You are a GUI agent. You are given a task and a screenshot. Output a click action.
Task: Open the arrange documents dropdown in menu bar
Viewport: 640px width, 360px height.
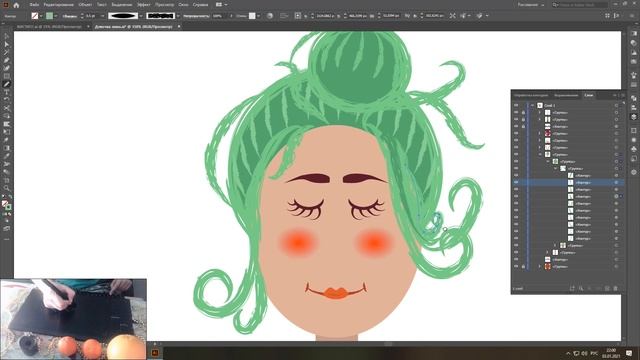221,5
